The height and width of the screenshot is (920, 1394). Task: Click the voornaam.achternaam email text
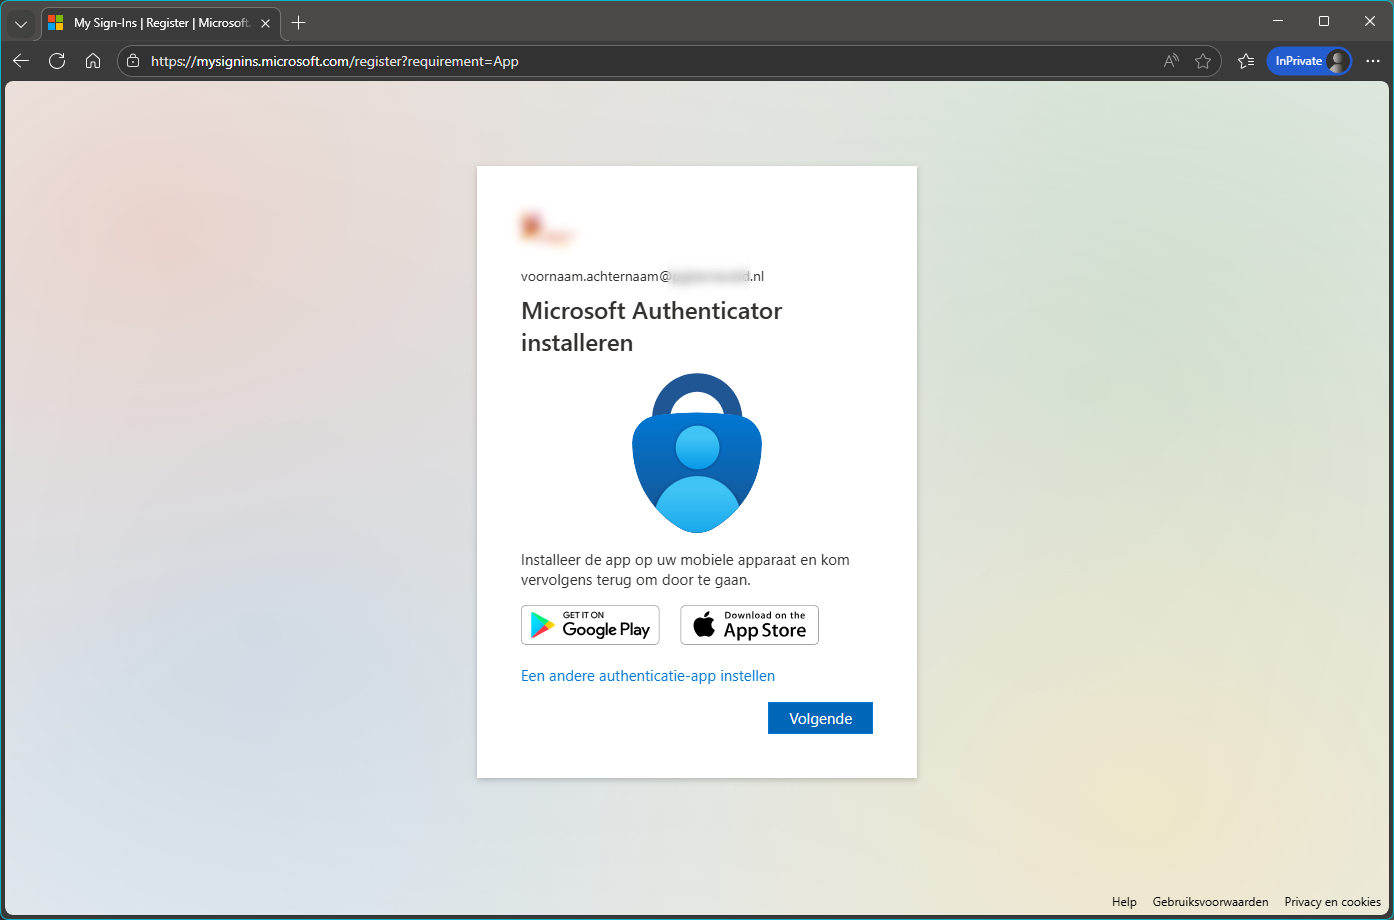tap(642, 276)
